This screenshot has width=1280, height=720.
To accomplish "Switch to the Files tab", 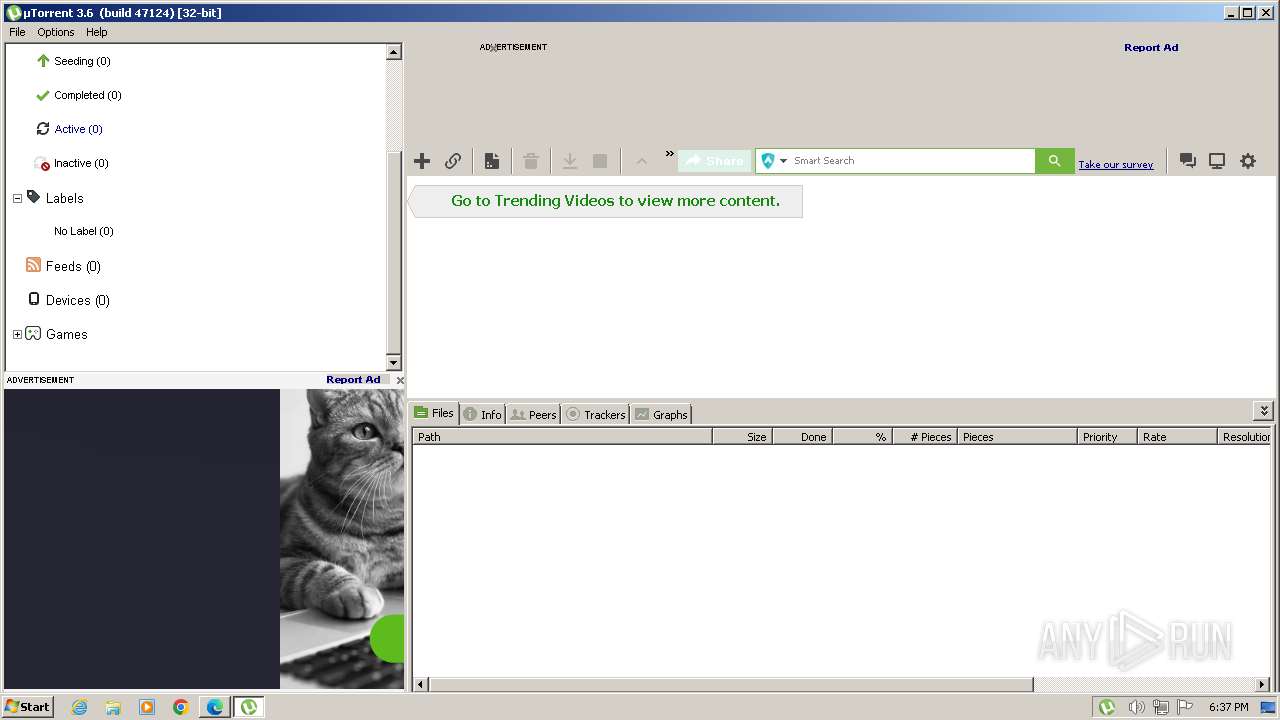I will (x=434, y=413).
